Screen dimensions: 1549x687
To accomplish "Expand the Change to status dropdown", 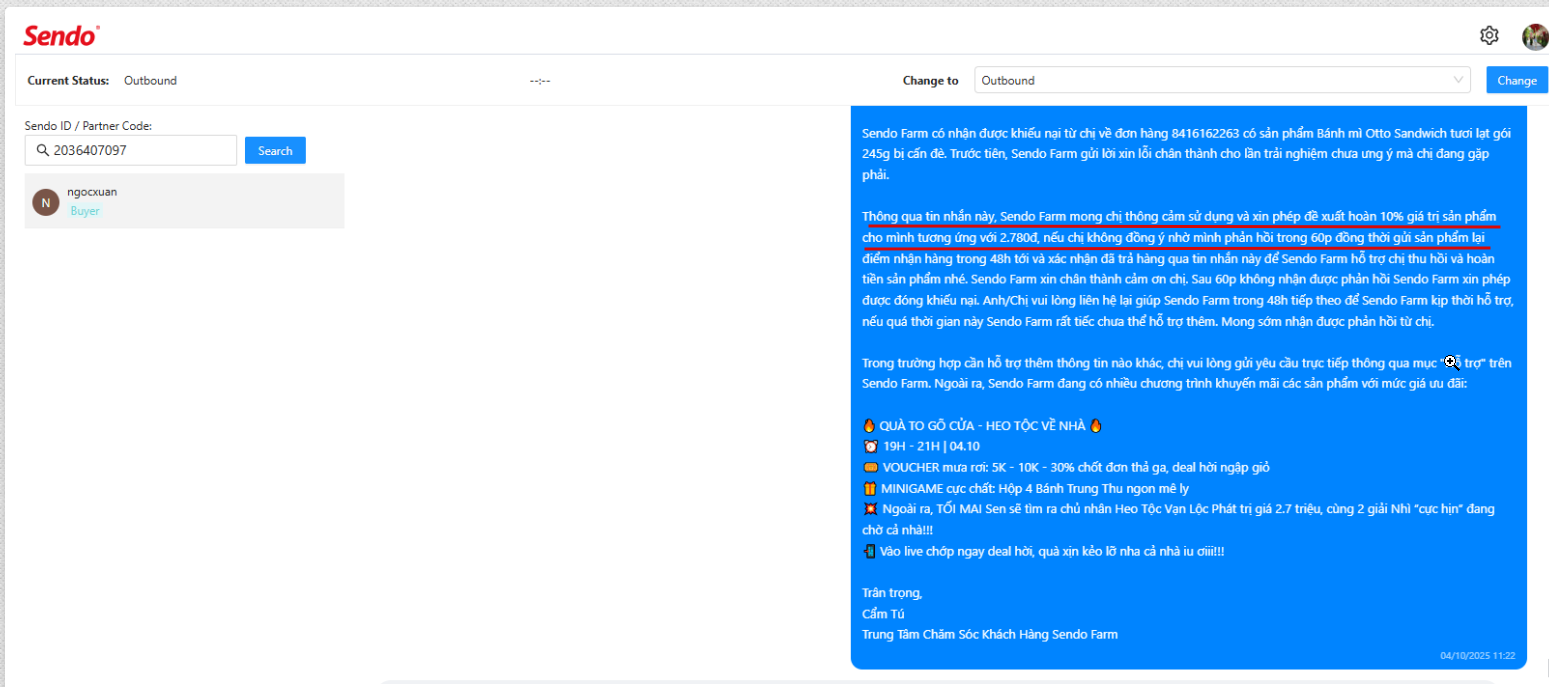I will tap(1222, 80).
